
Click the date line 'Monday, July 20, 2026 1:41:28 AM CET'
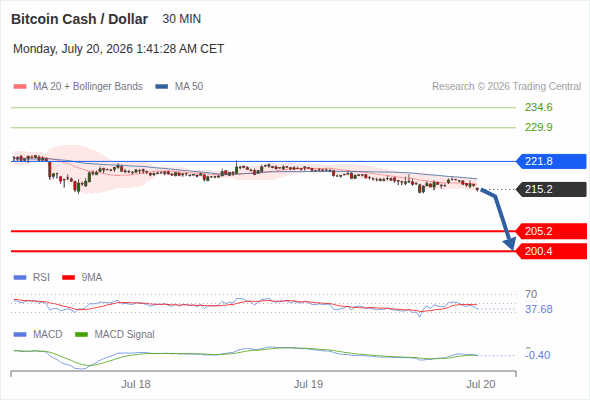pyautogui.click(x=119, y=49)
